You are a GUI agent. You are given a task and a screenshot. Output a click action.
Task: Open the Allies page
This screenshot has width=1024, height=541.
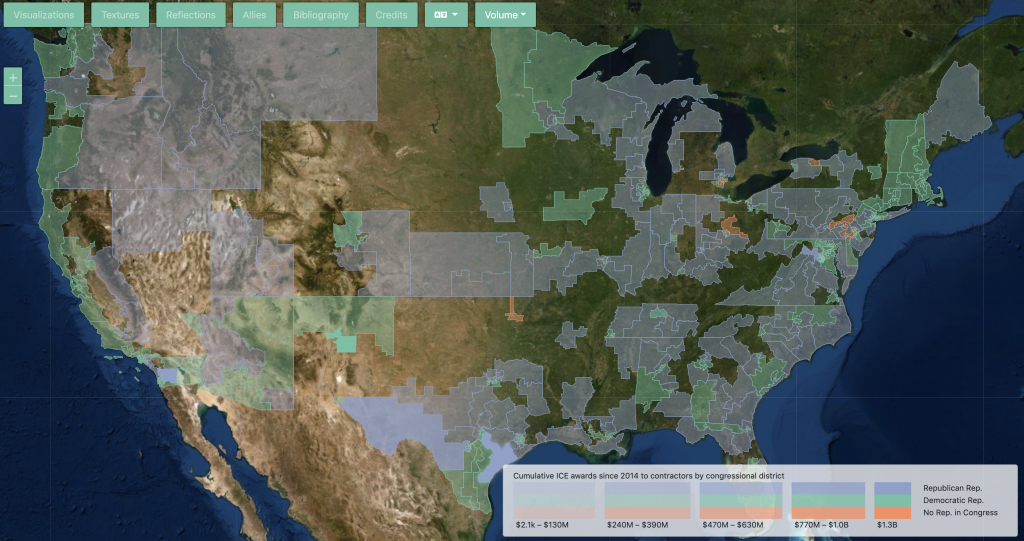click(x=254, y=15)
